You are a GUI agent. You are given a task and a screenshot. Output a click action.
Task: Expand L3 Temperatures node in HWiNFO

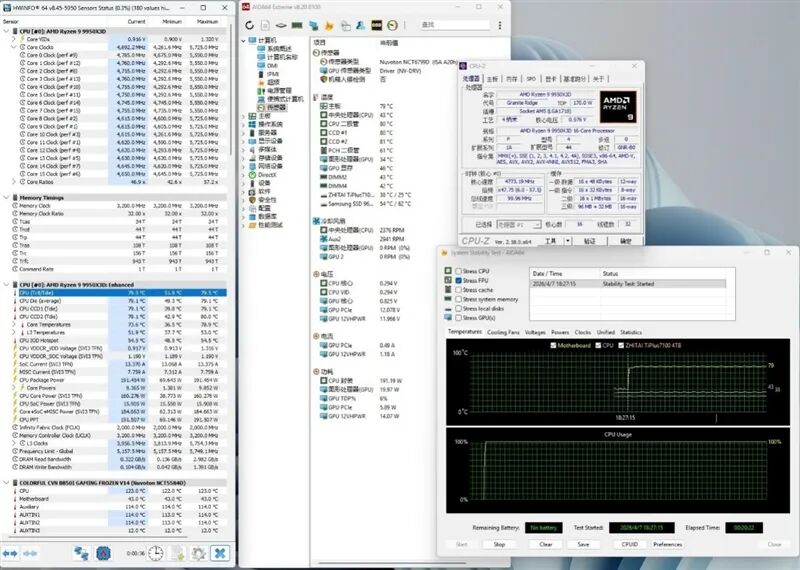pyautogui.click(x=14, y=332)
